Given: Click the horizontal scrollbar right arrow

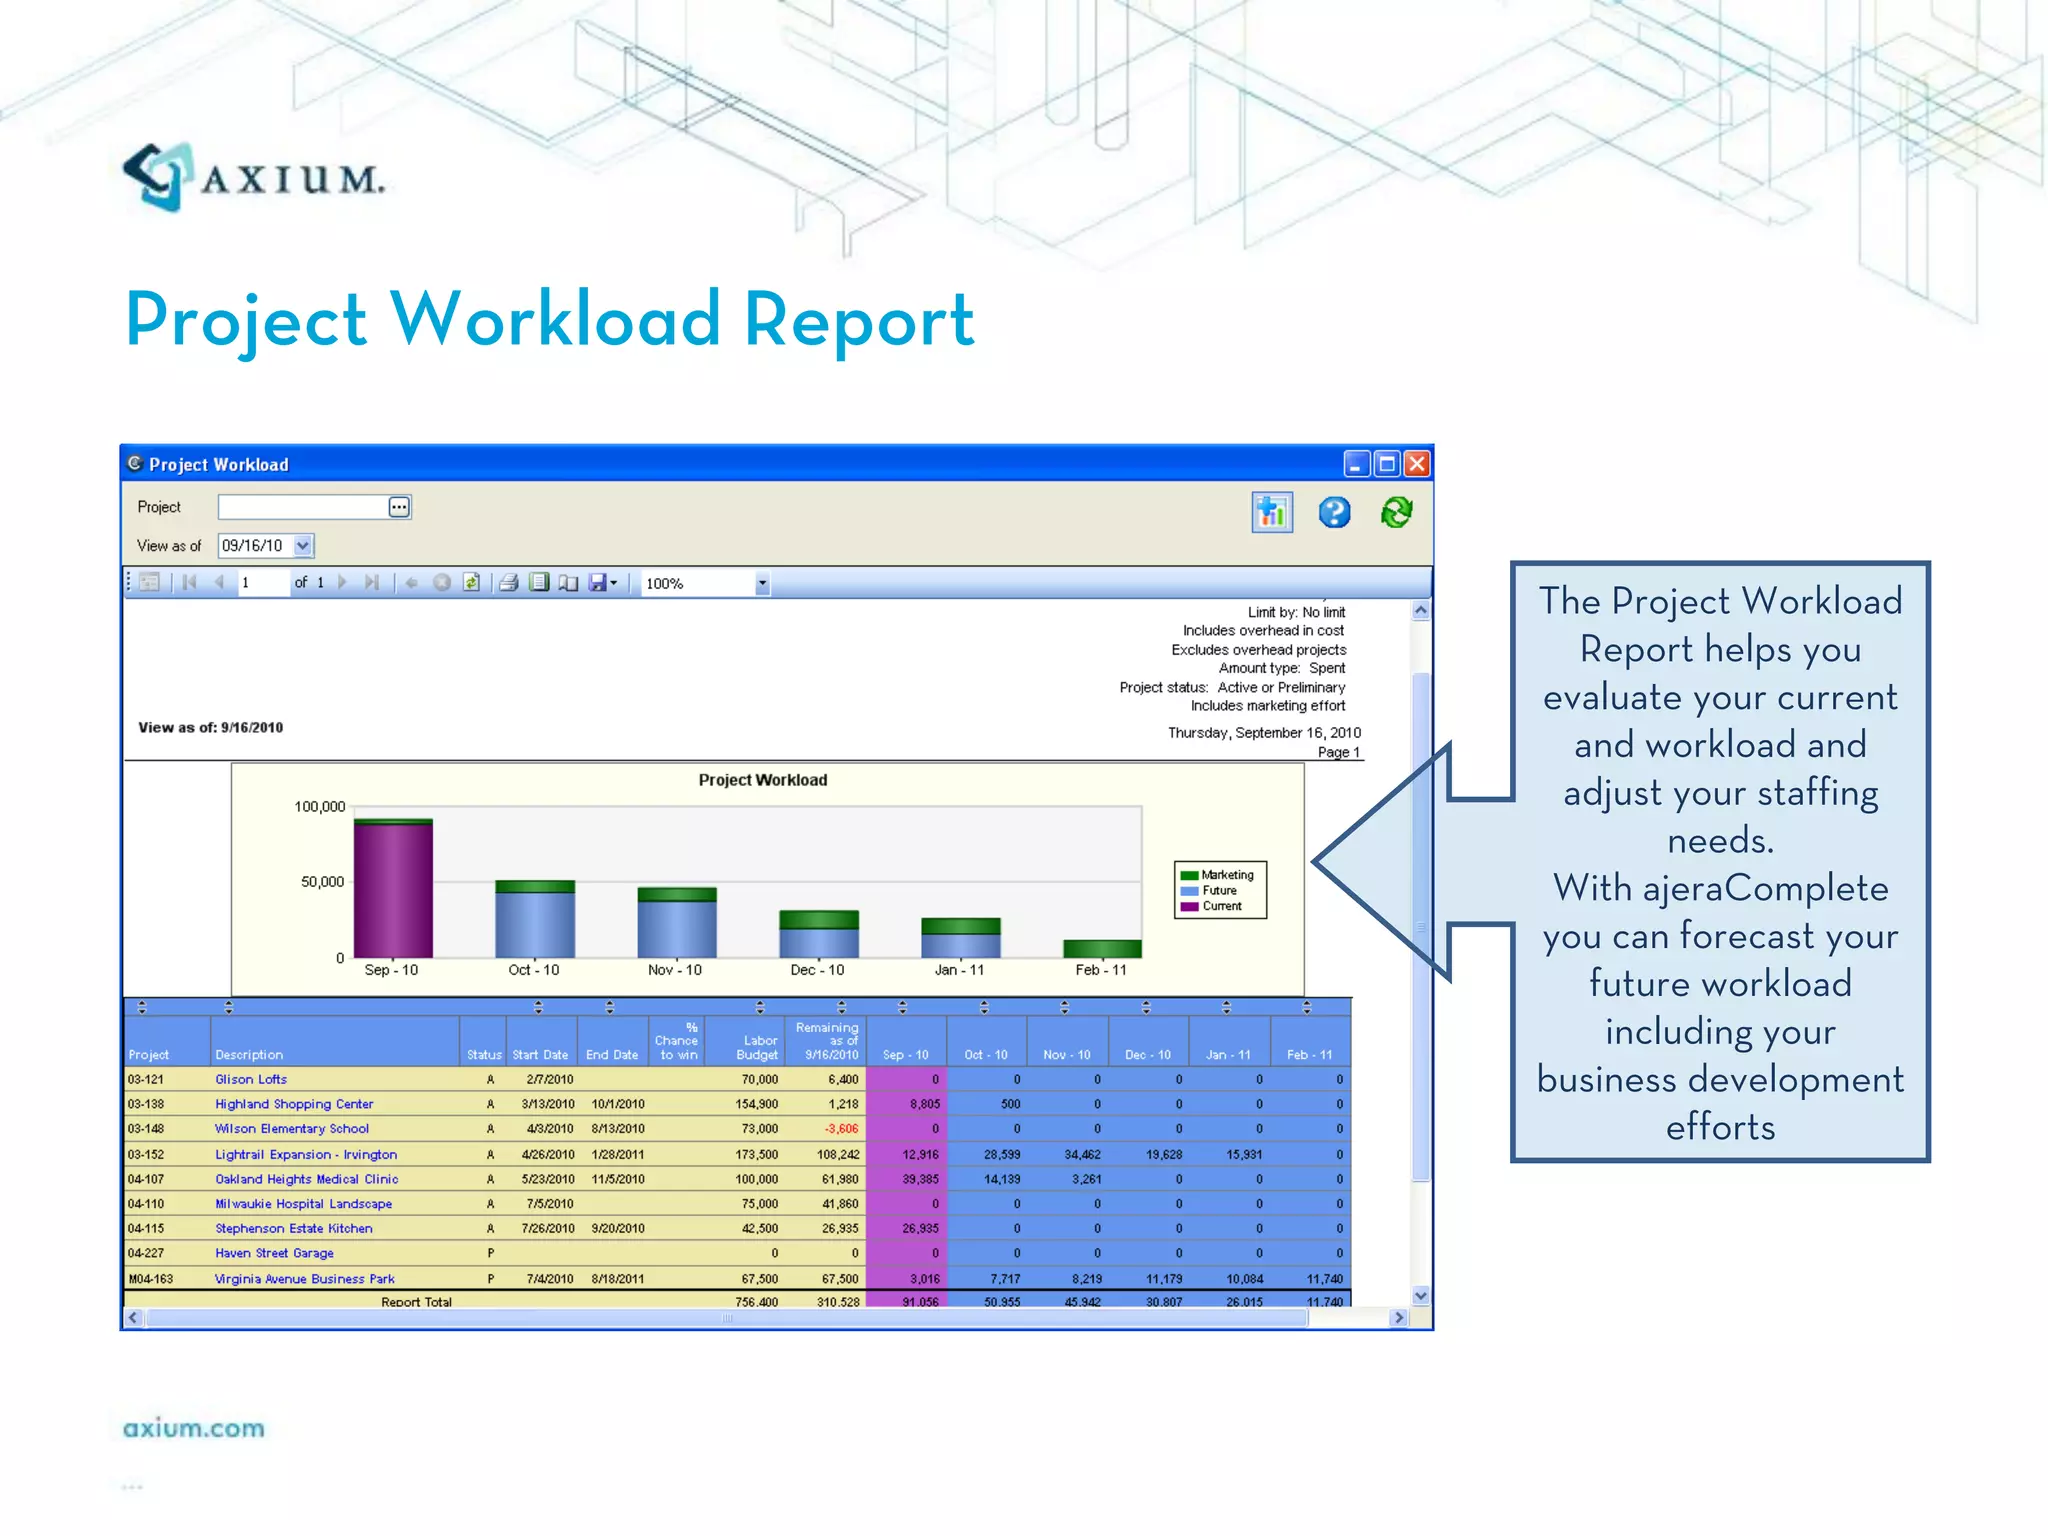Looking at the screenshot, I should [1399, 1318].
